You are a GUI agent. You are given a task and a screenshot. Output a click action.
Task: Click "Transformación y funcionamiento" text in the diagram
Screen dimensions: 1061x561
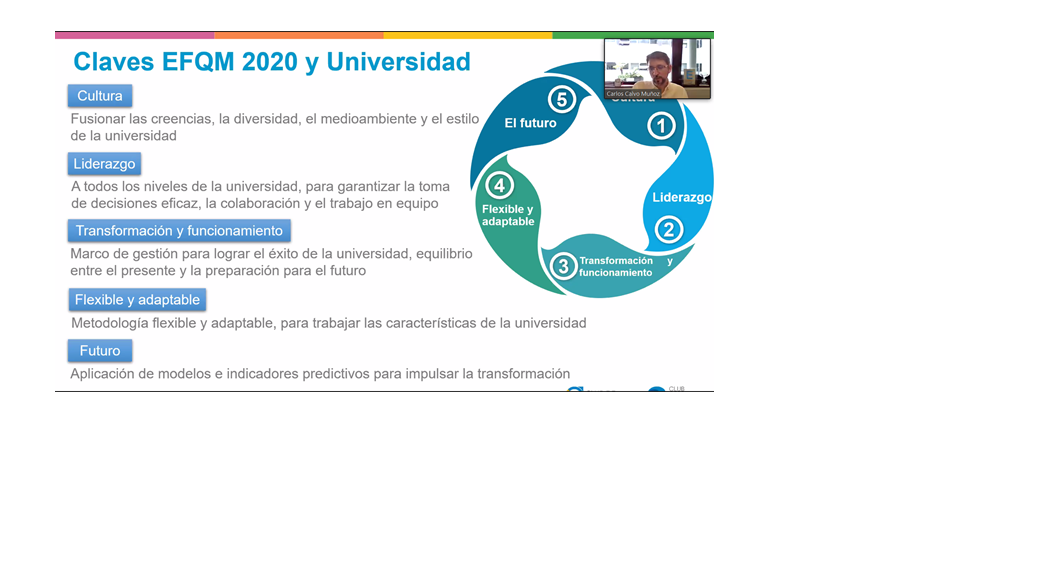[x=625, y=267]
